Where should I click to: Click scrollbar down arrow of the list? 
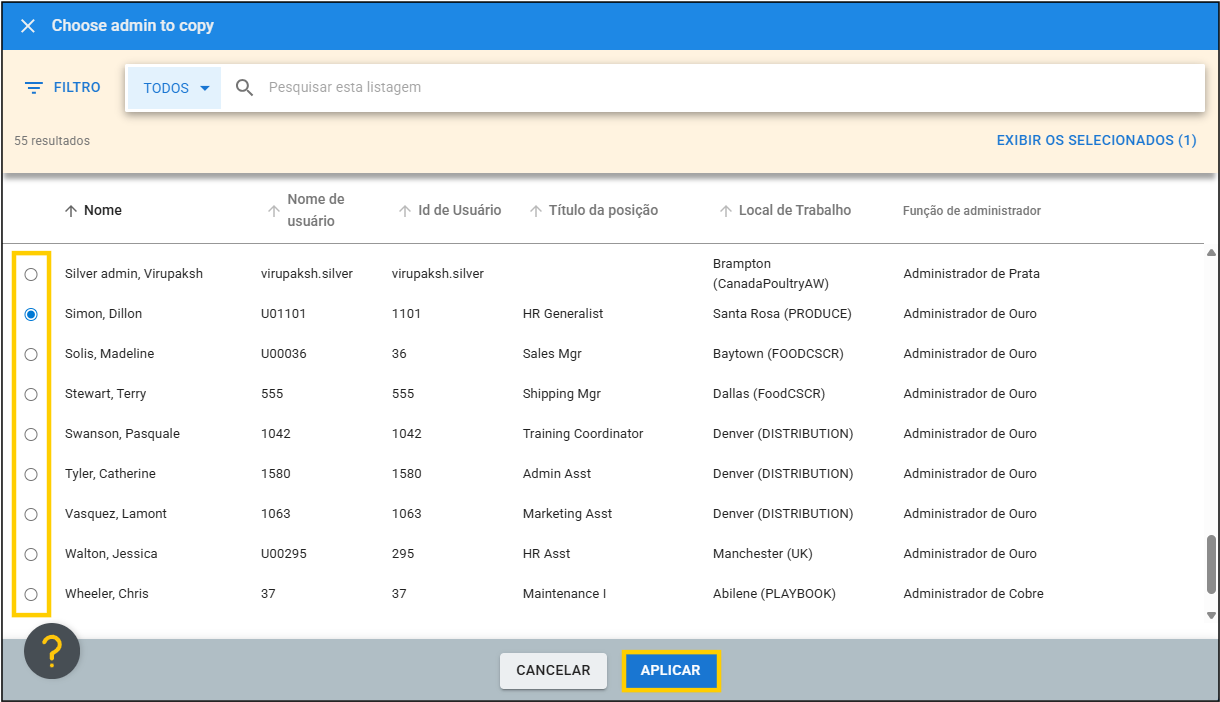(x=1211, y=615)
